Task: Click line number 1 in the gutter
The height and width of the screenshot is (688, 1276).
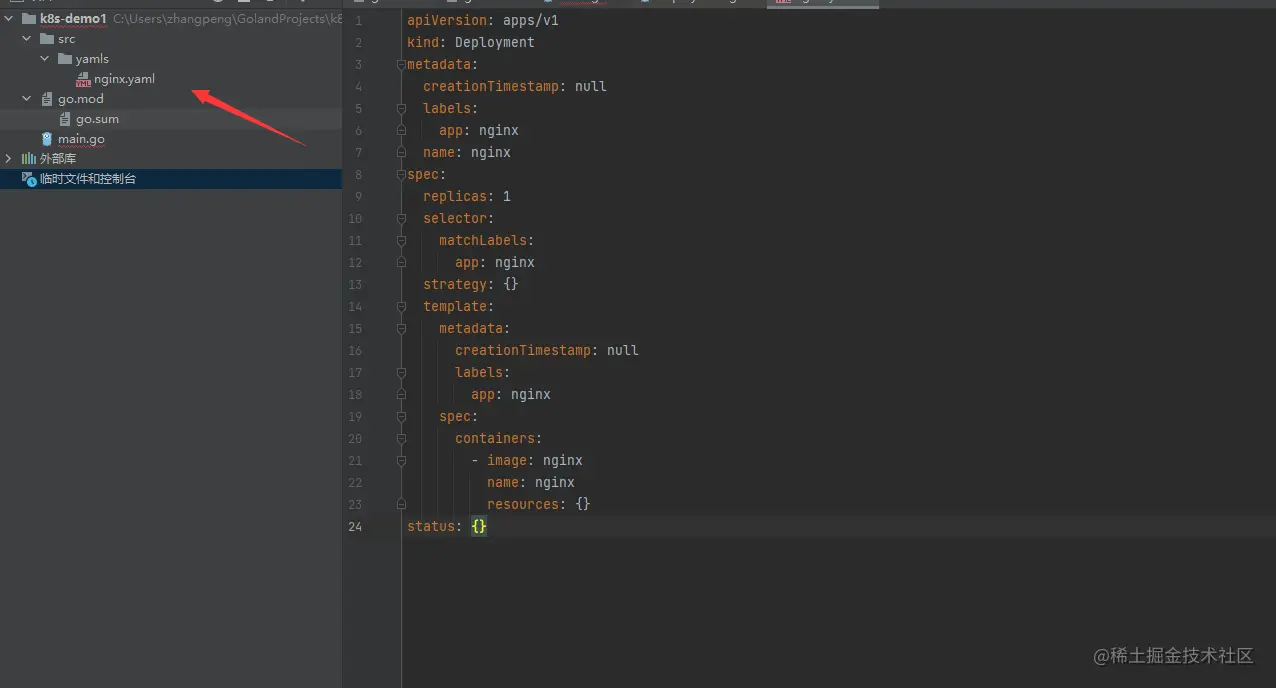Action: [x=358, y=21]
